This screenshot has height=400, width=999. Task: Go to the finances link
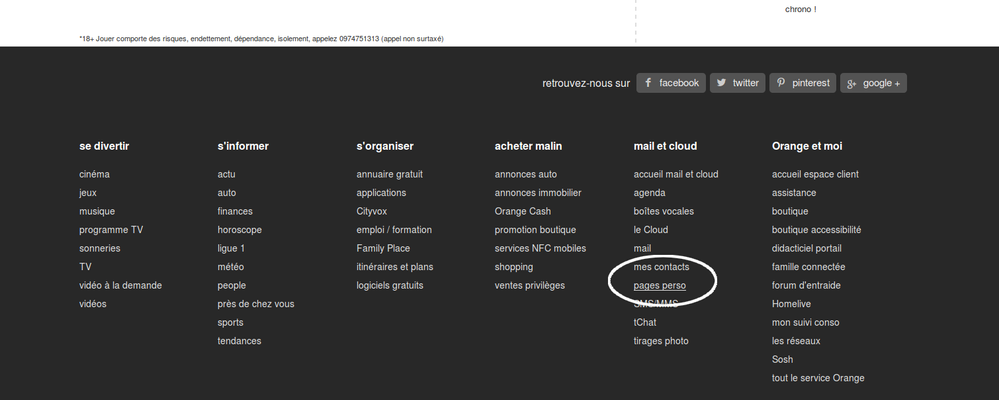235,211
